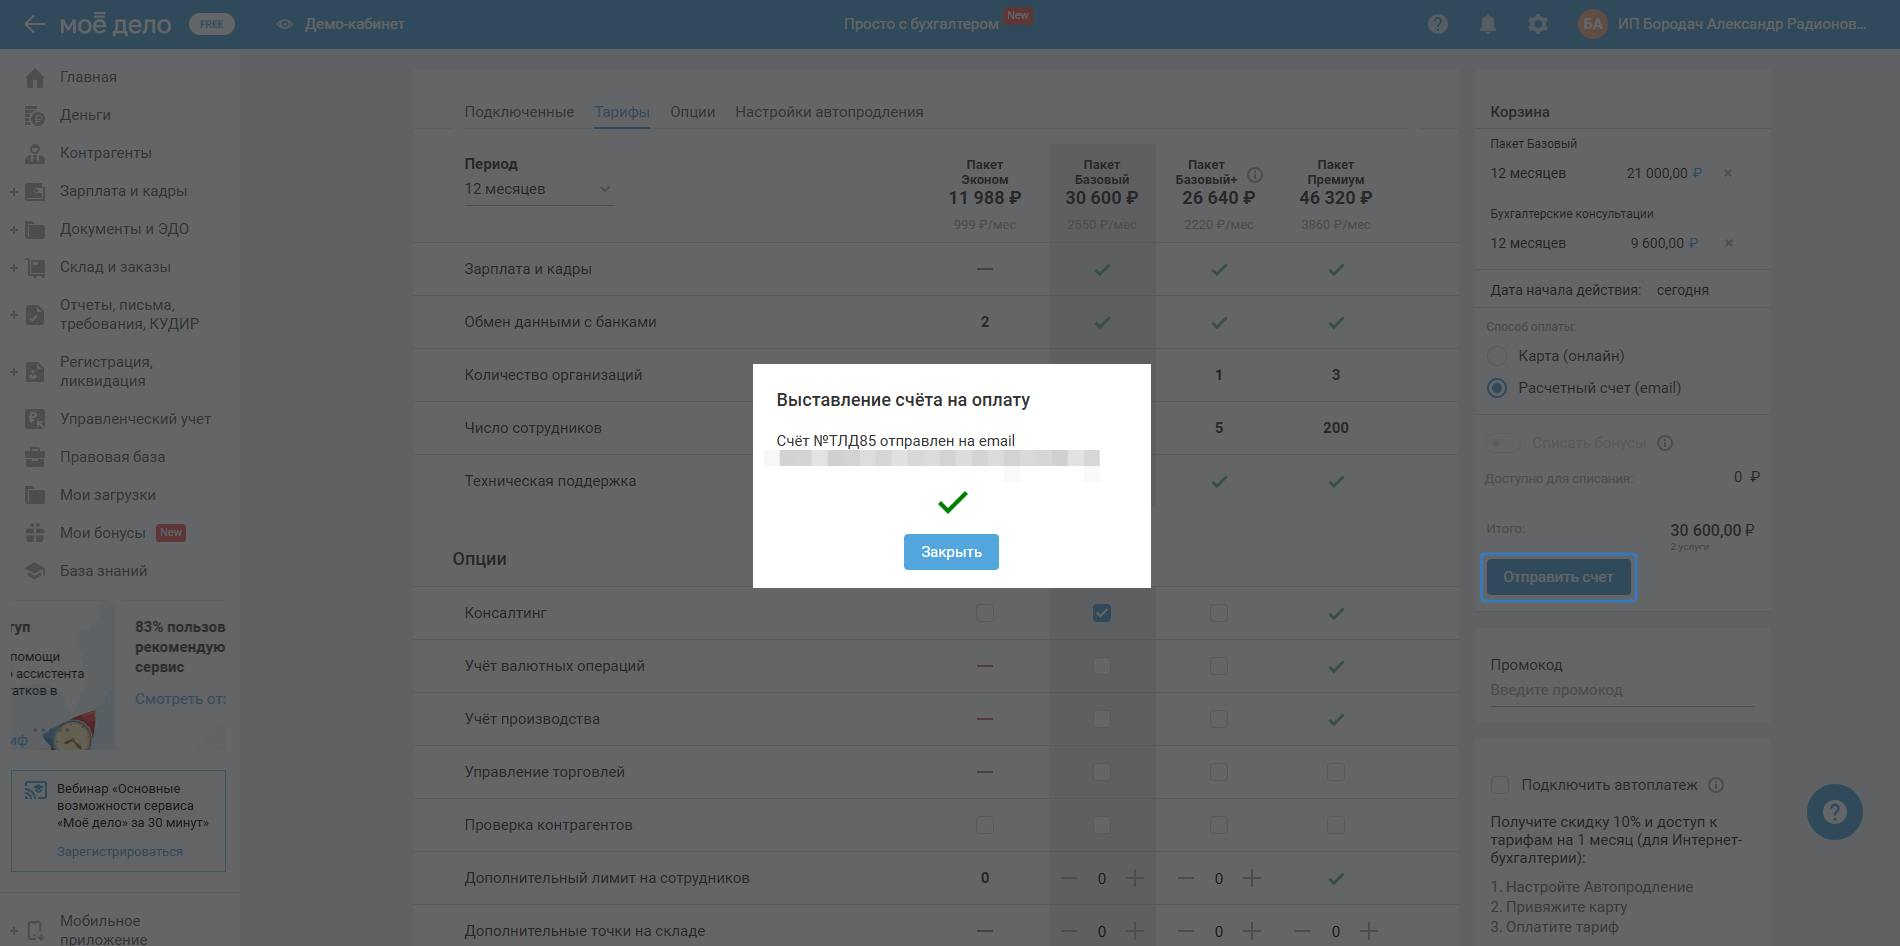Click the info icon next to Пакет Базовый+
This screenshot has width=1900, height=946.
pyautogui.click(x=1255, y=175)
